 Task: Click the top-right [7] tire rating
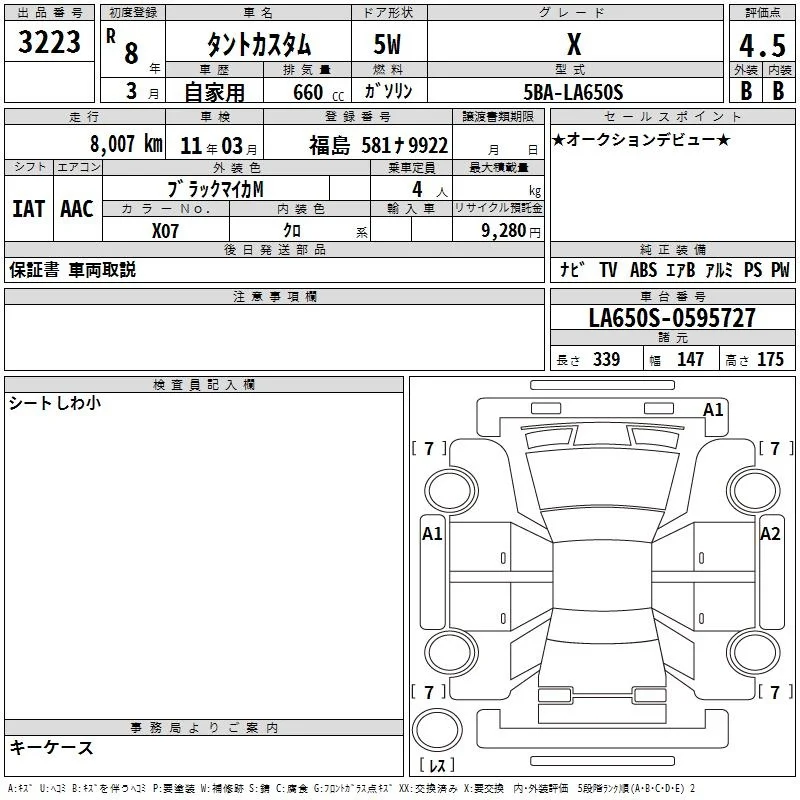pos(775,448)
